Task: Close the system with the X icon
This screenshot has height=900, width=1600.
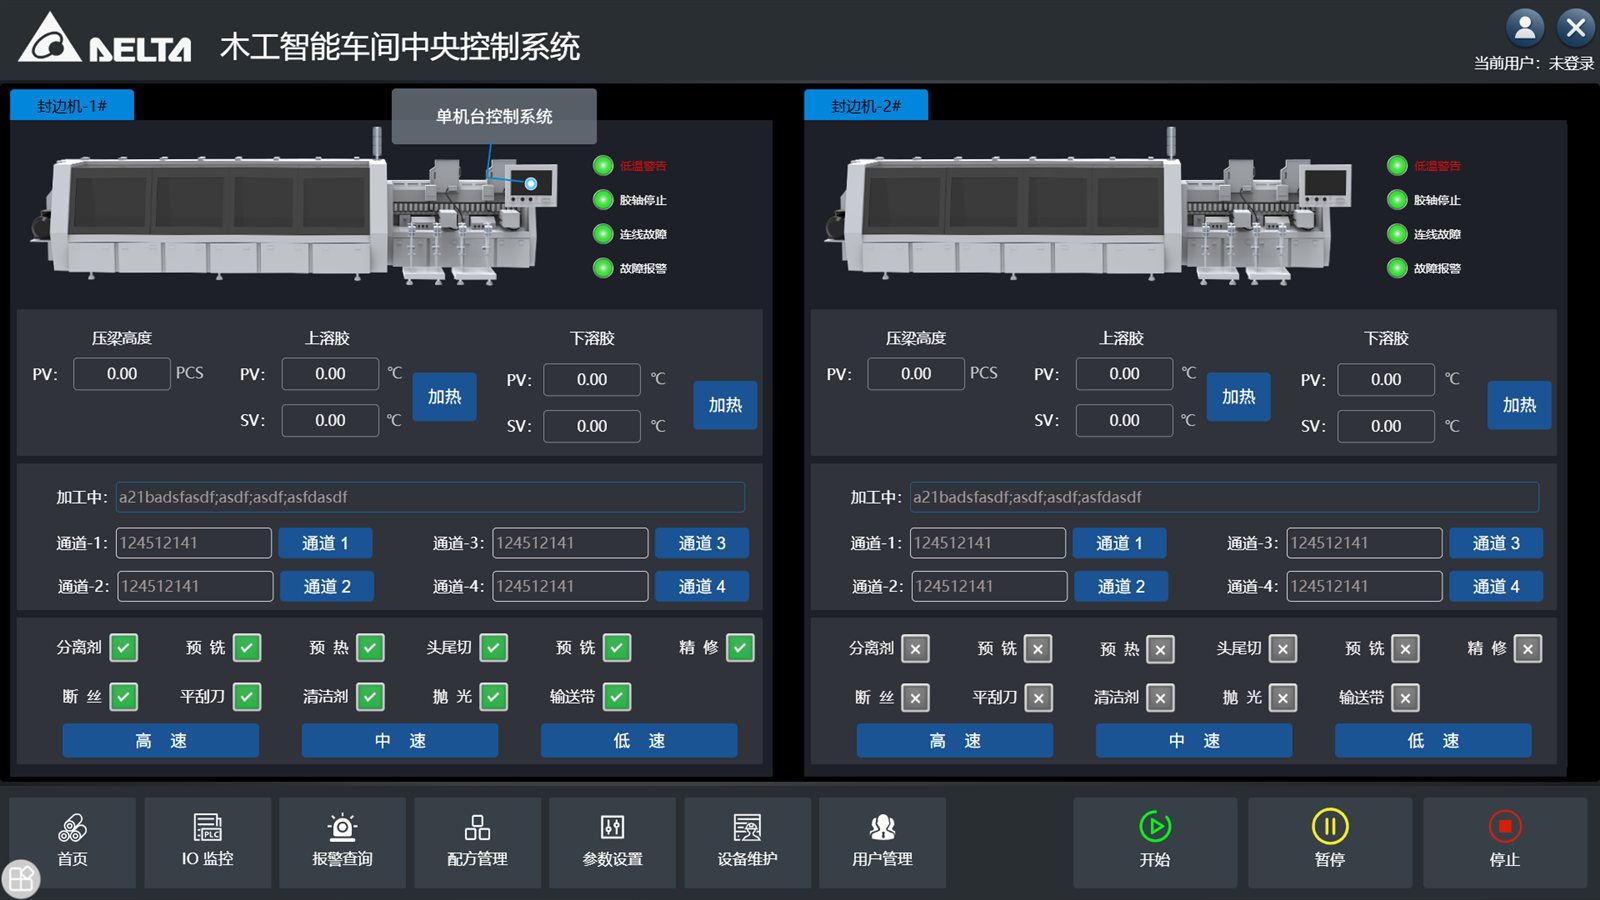Action: click(1576, 28)
